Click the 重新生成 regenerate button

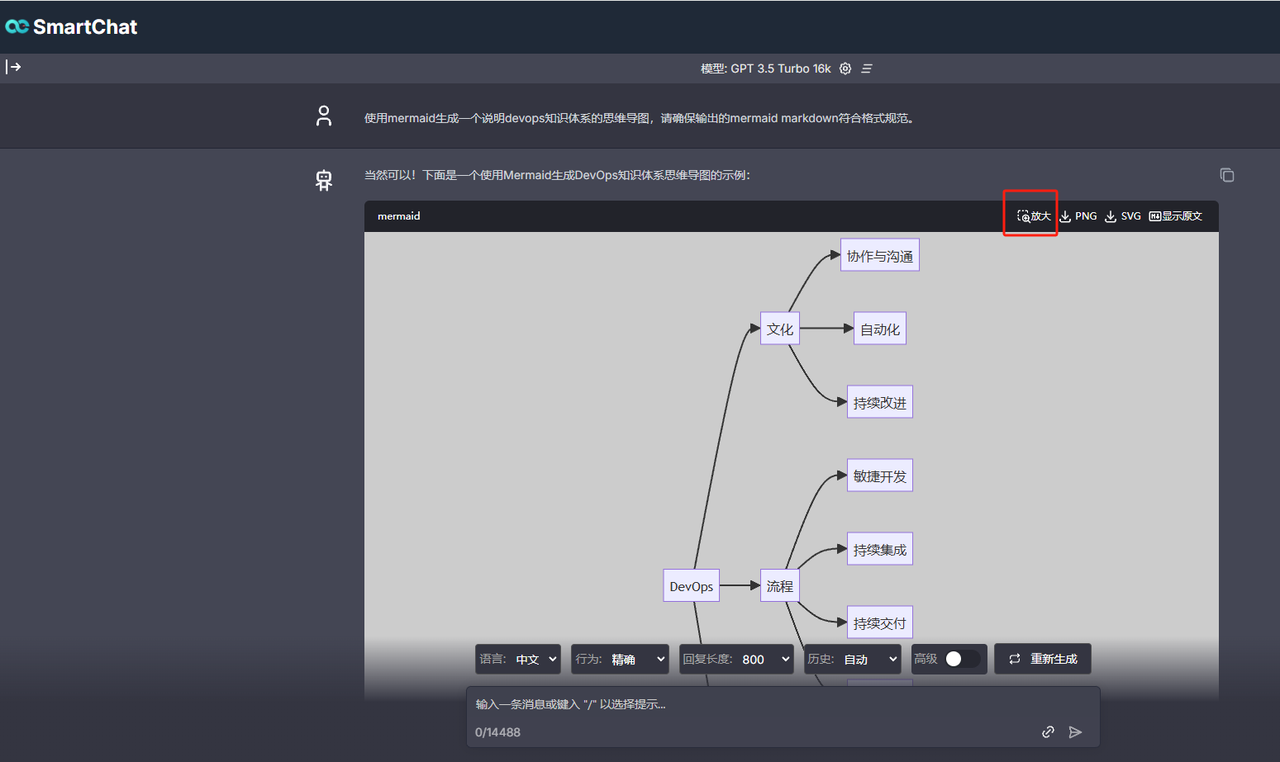pyautogui.click(x=1042, y=659)
